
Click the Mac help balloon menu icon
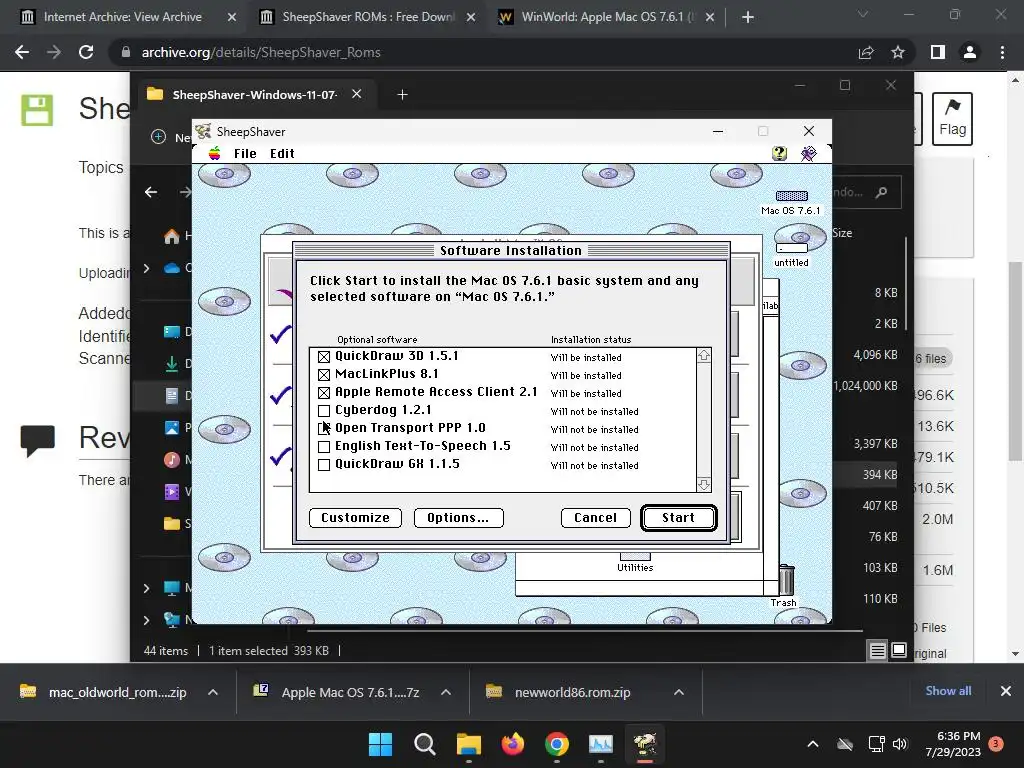[x=780, y=153]
